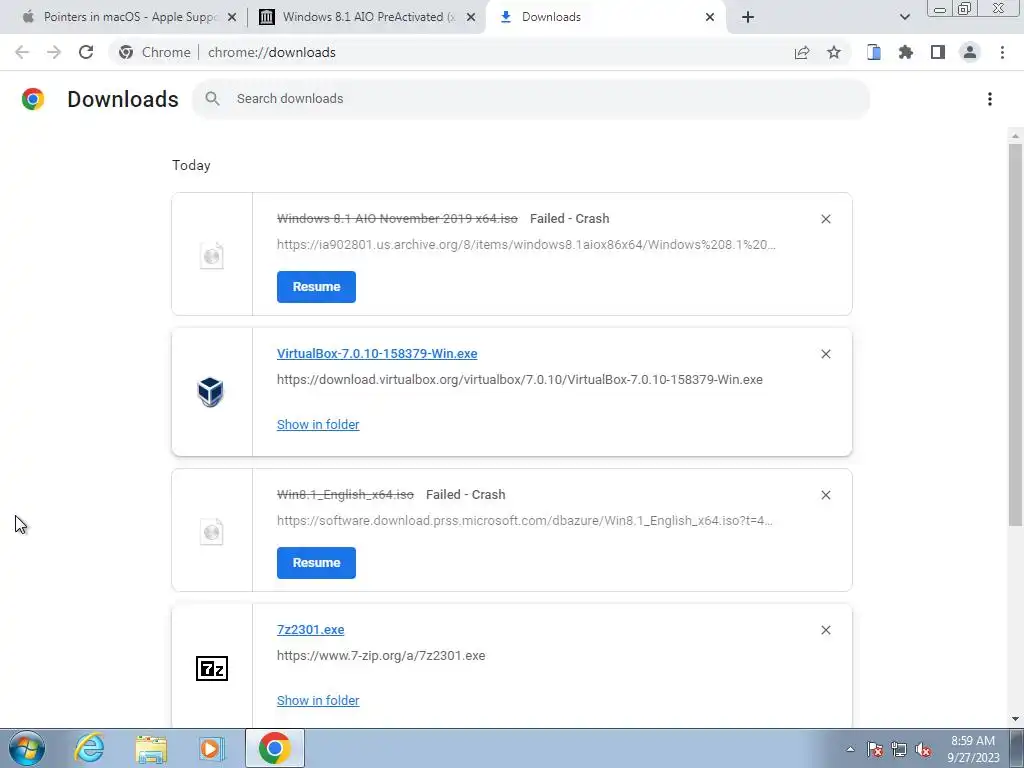Viewport: 1024px width, 768px height.
Task: Open Action Center flag icon
Action: tap(874, 749)
